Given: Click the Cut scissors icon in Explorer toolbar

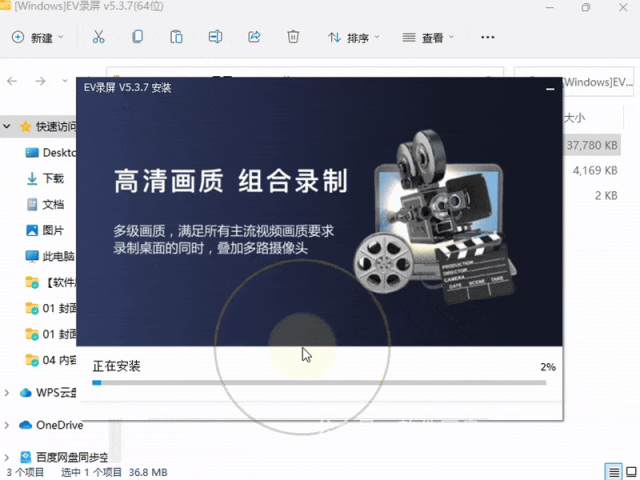Looking at the screenshot, I should click(x=98, y=37).
